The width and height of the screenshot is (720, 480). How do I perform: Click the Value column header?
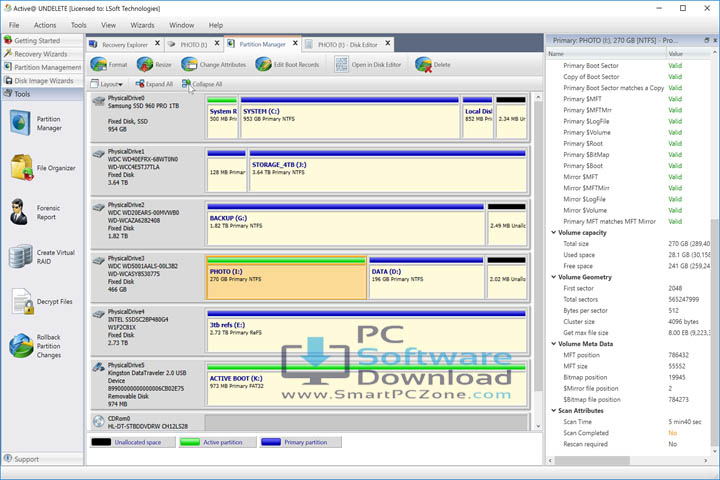pos(689,54)
